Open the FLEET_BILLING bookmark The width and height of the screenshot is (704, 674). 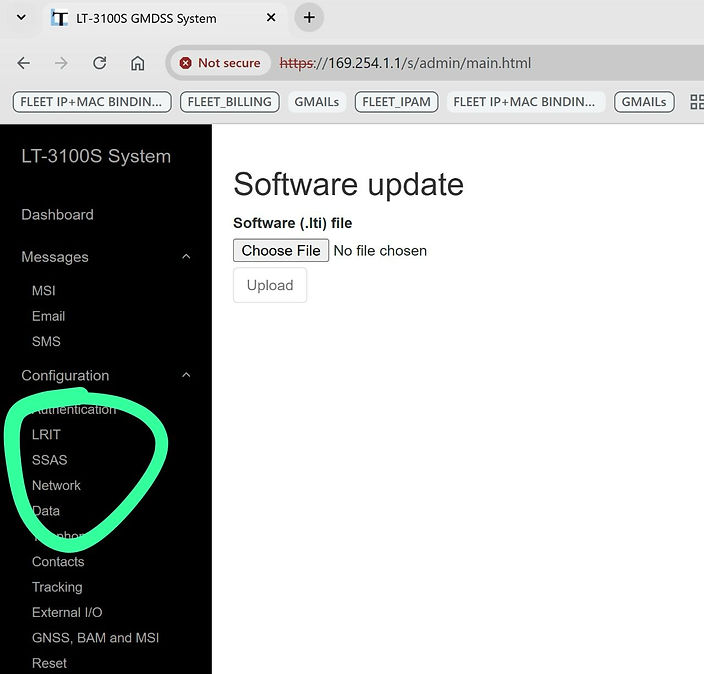point(229,101)
